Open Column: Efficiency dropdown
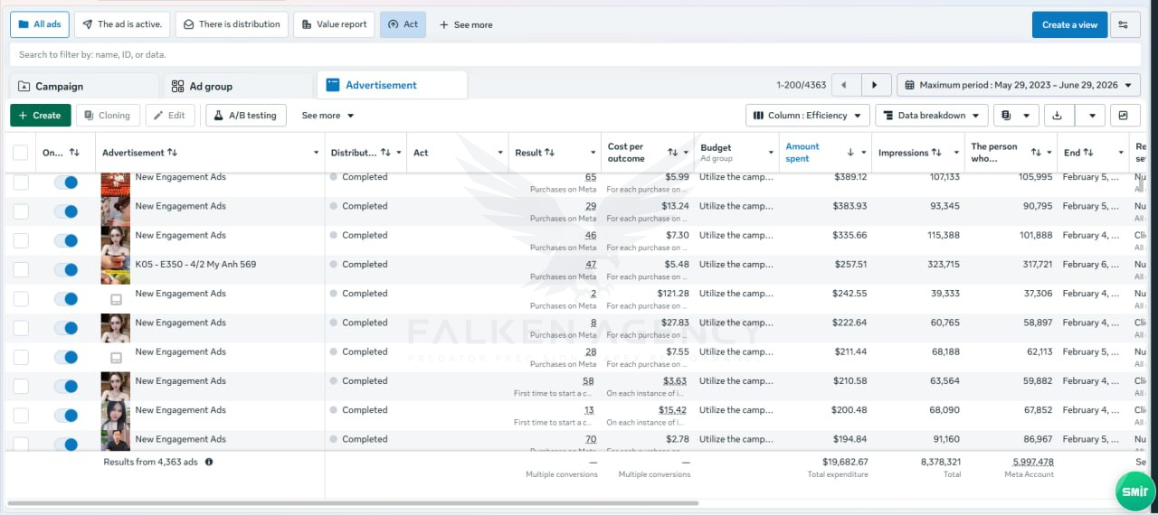Viewport: 1158px width, 515px height. (807, 115)
